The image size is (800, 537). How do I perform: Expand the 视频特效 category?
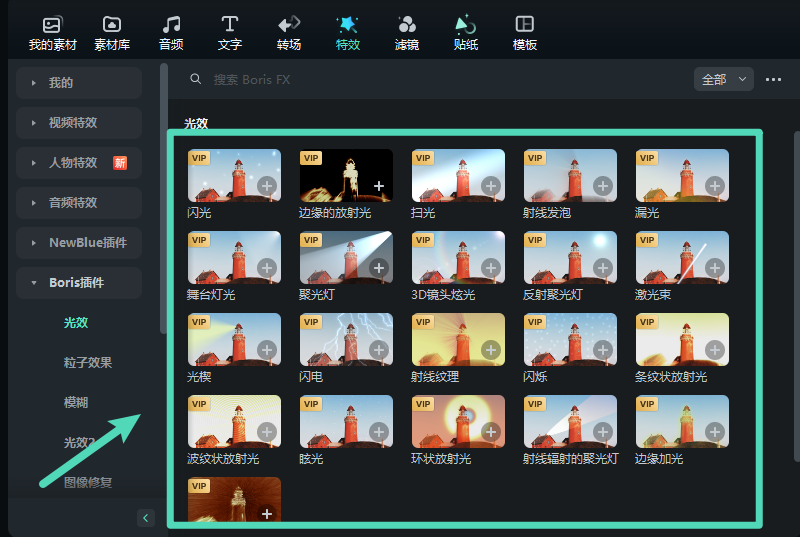tap(79, 123)
